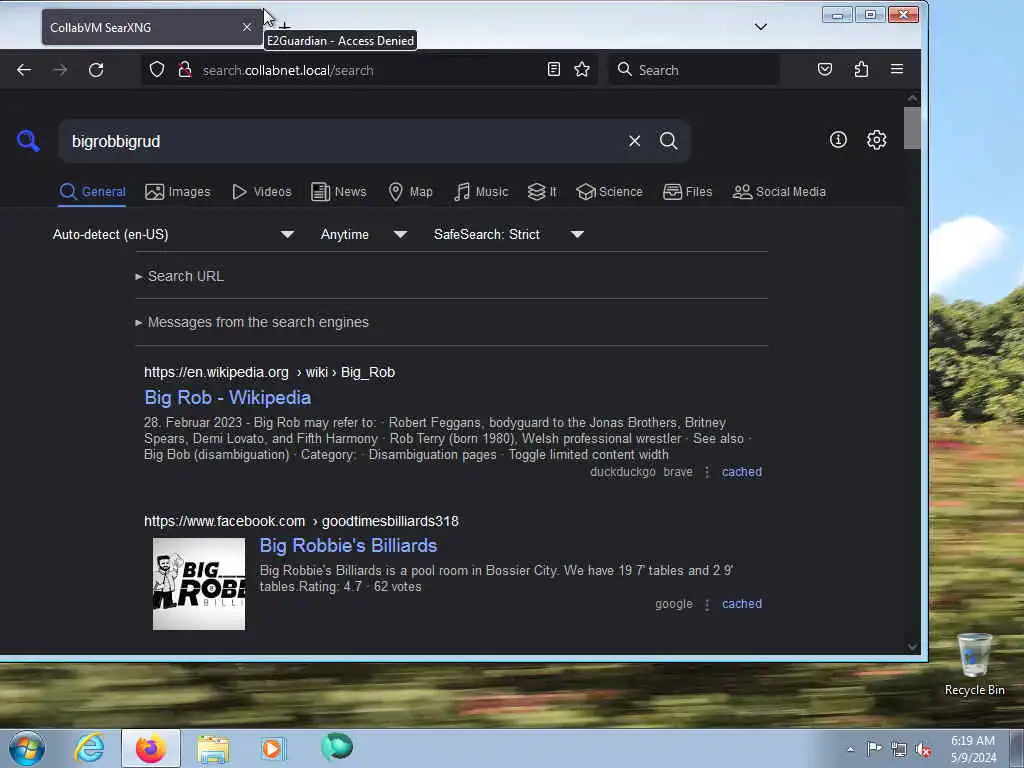Open the Firefox hamburger application menu

click(897, 69)
